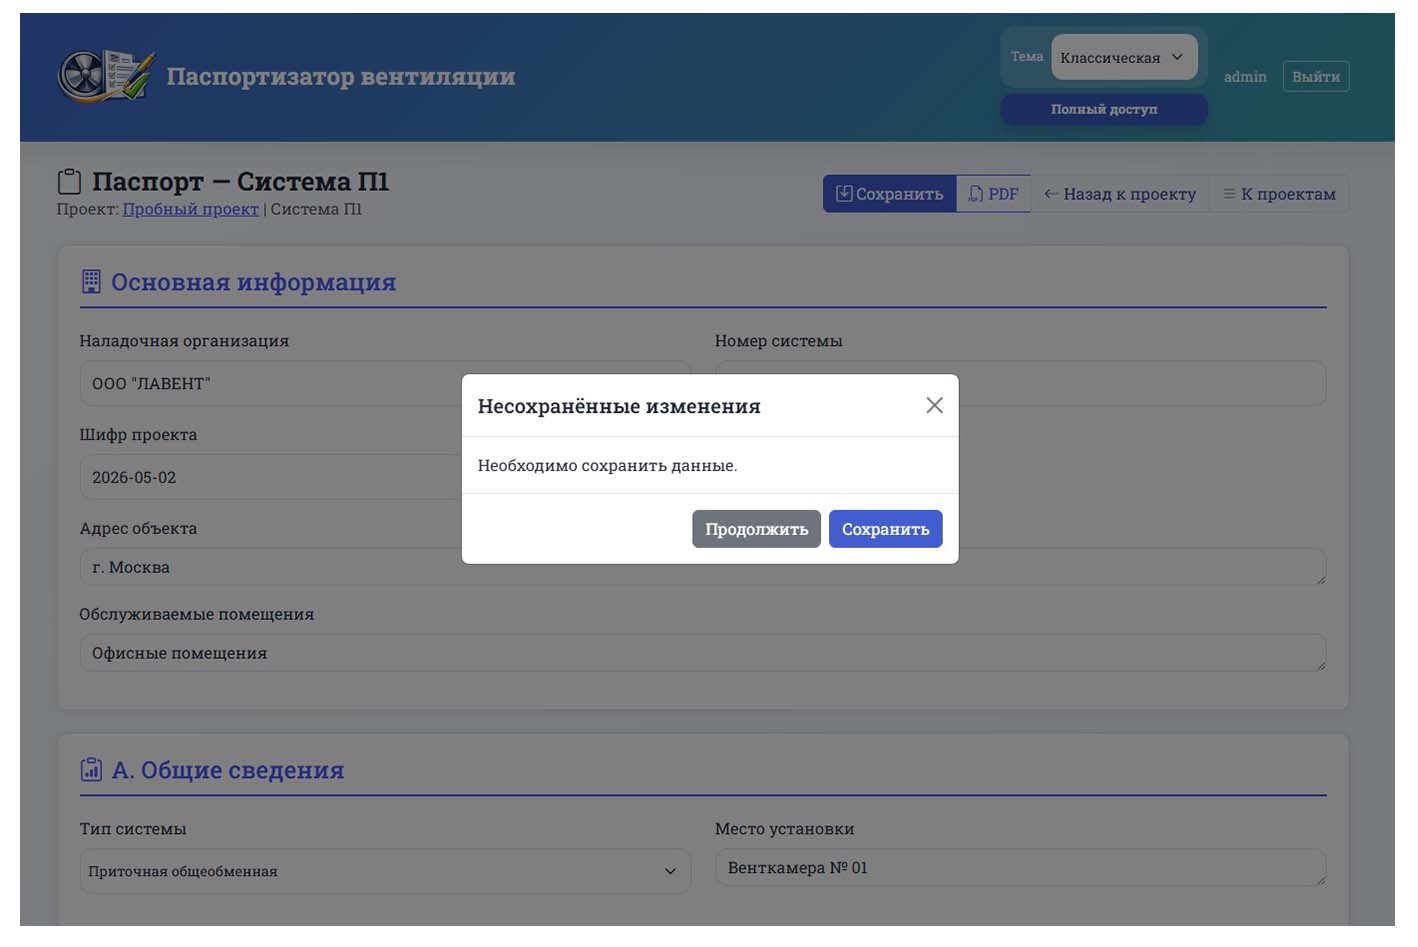1418x947 pixels.
Task: Export the passport using the PDF button
Action: [x=993, y=194]
